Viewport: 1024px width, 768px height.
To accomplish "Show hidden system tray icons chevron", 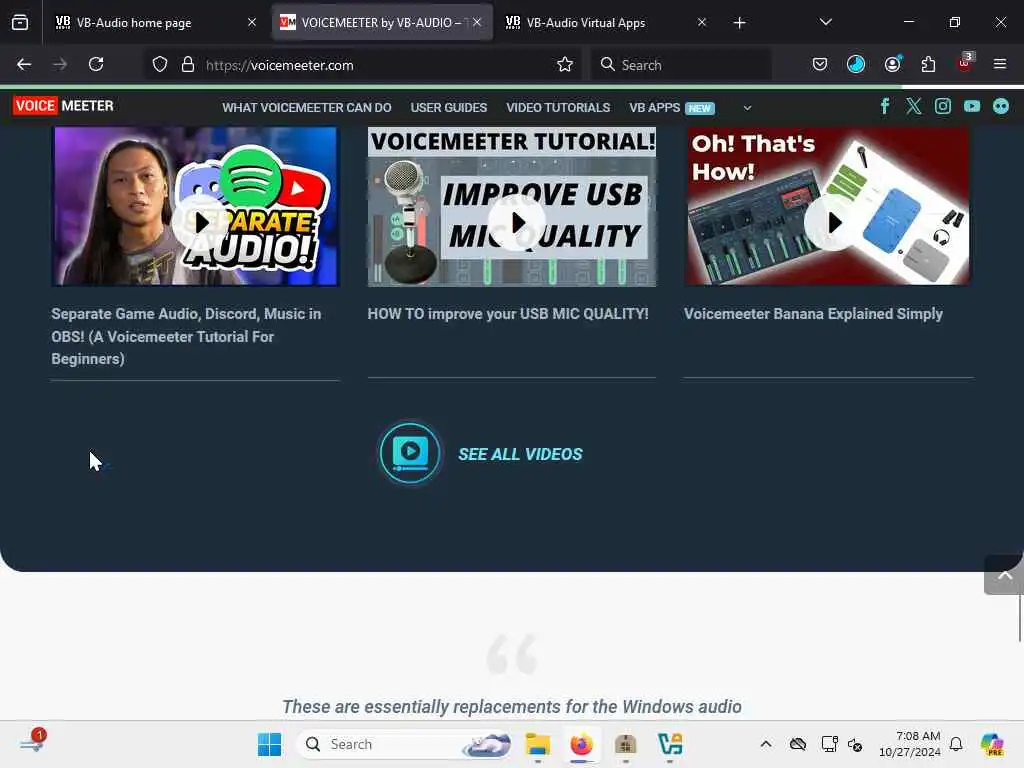I will pos(766,744).
